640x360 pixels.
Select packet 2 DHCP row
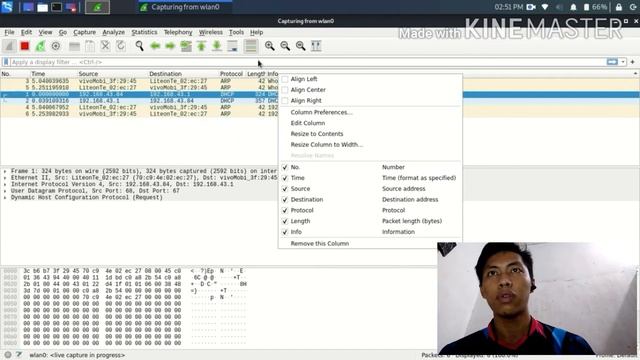click(x=139, y=101)
